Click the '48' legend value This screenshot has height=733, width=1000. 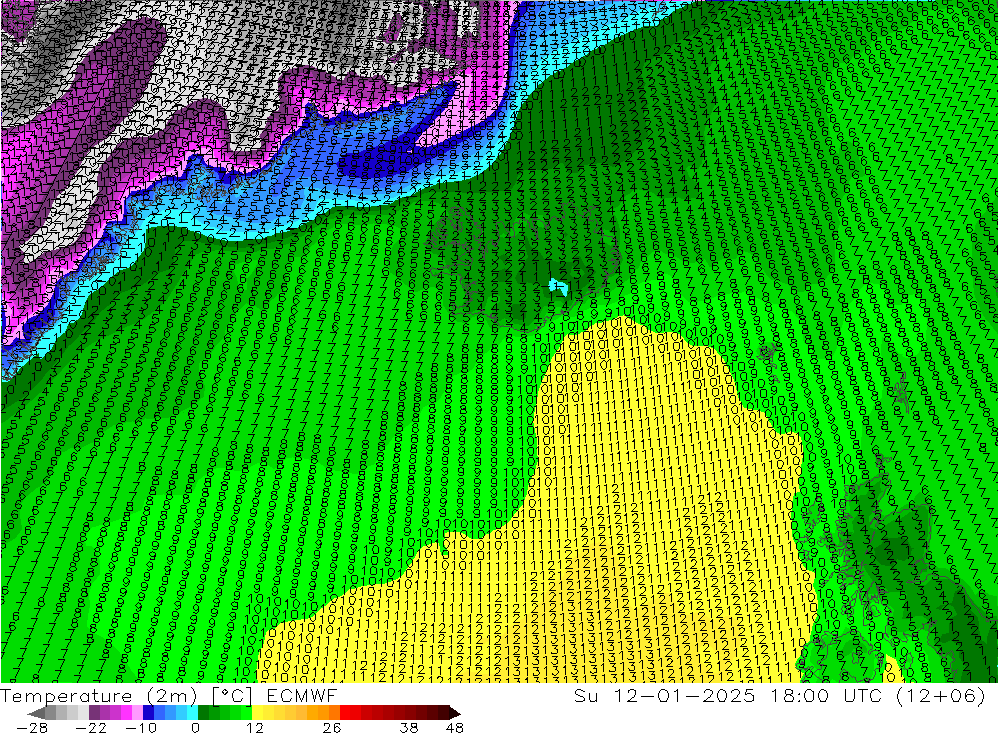pos(455,727)
